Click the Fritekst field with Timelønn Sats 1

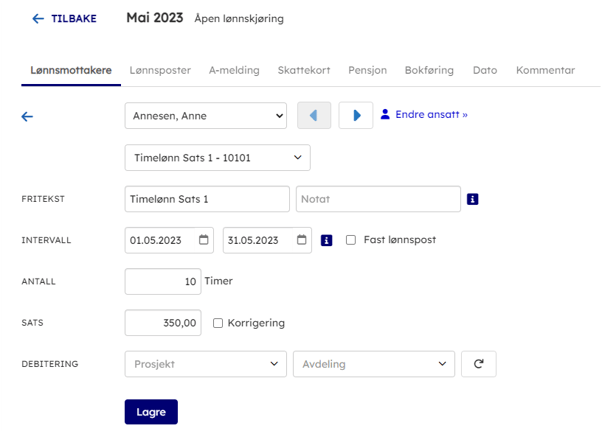(x=207, y=199)
